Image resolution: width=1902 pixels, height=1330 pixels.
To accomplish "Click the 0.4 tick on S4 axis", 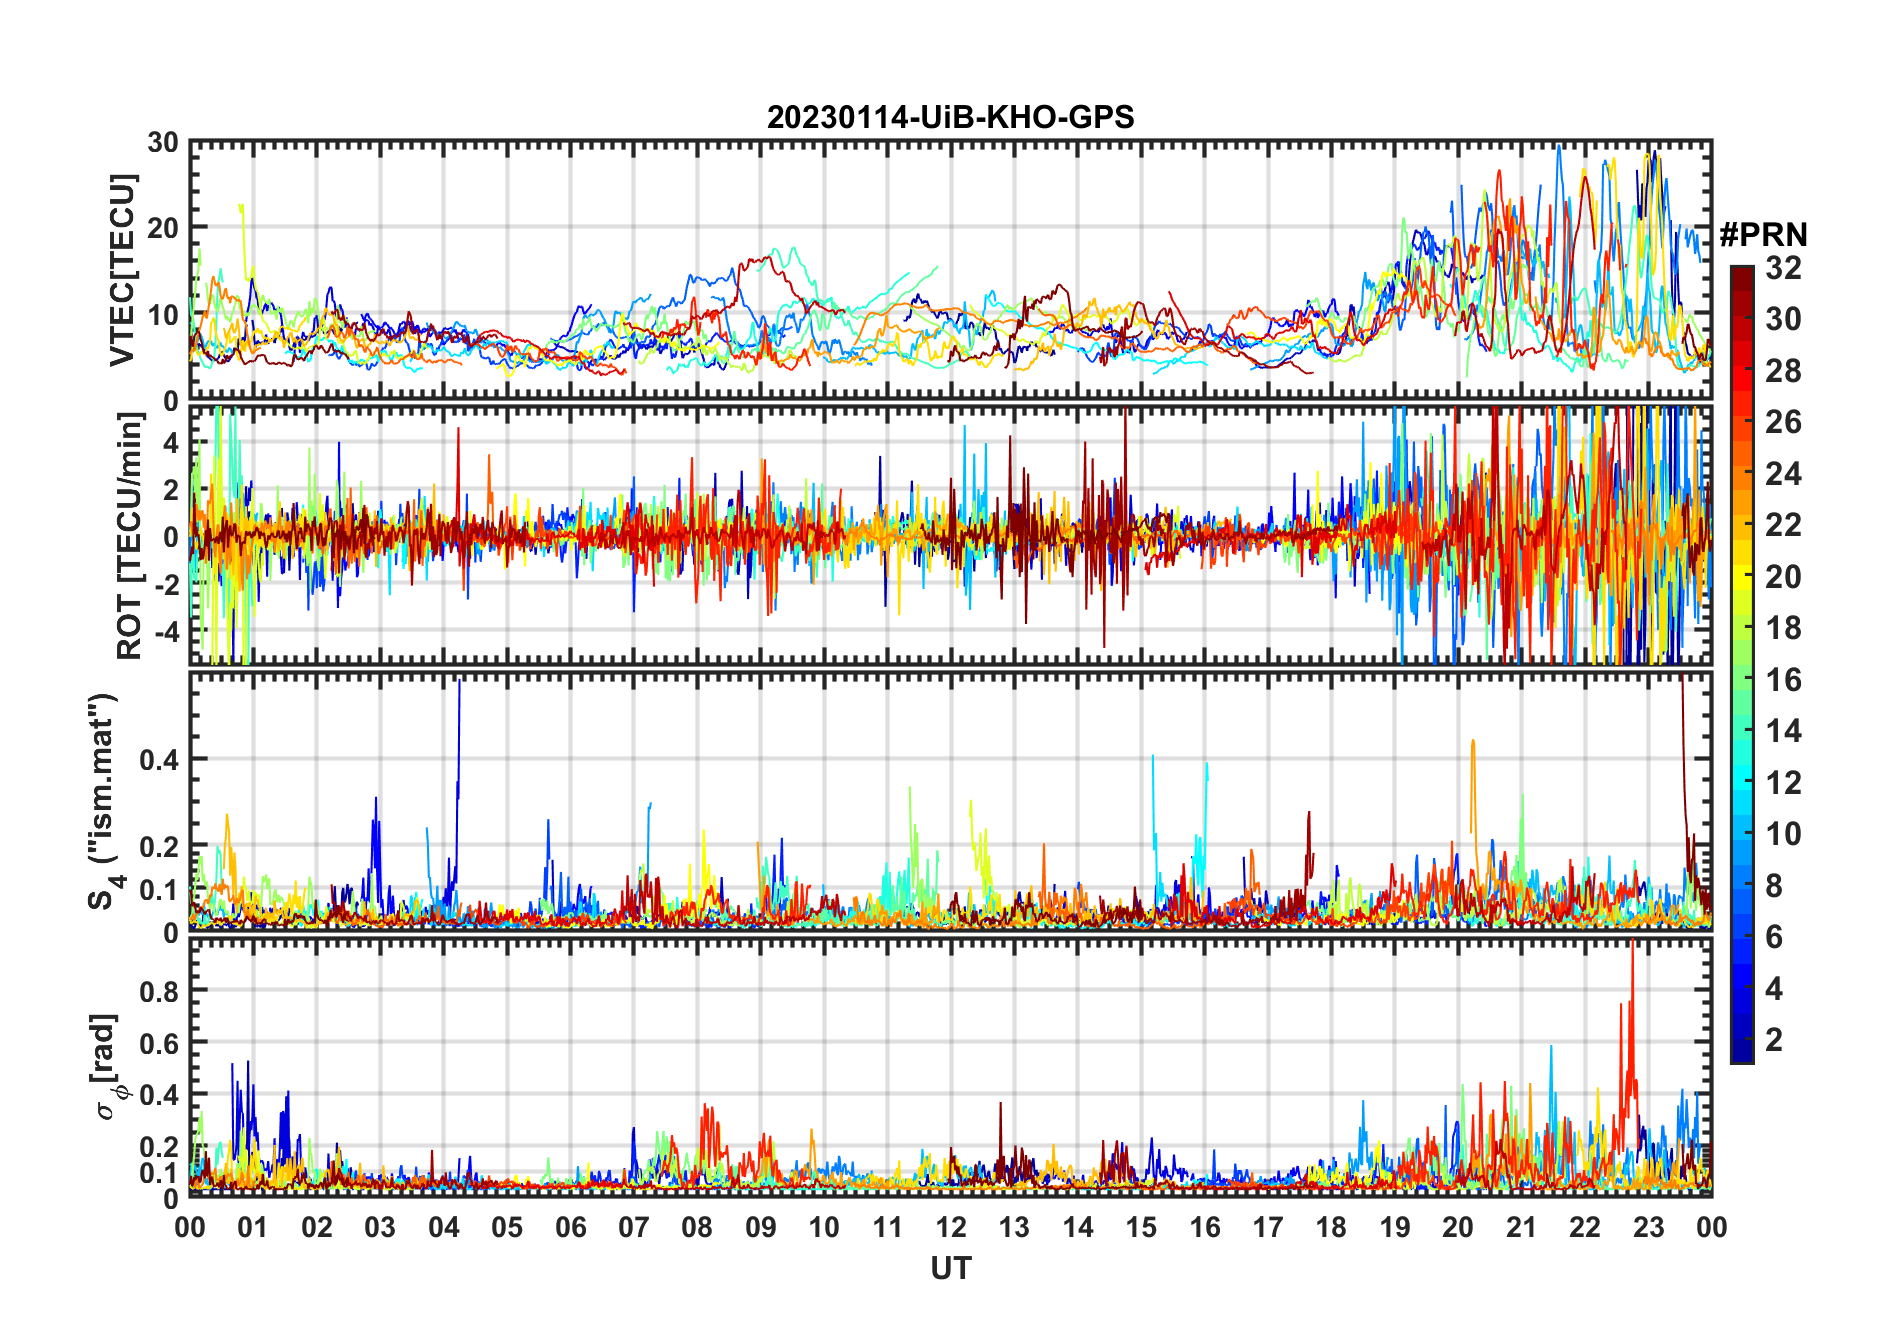I will tap(159, 759).
